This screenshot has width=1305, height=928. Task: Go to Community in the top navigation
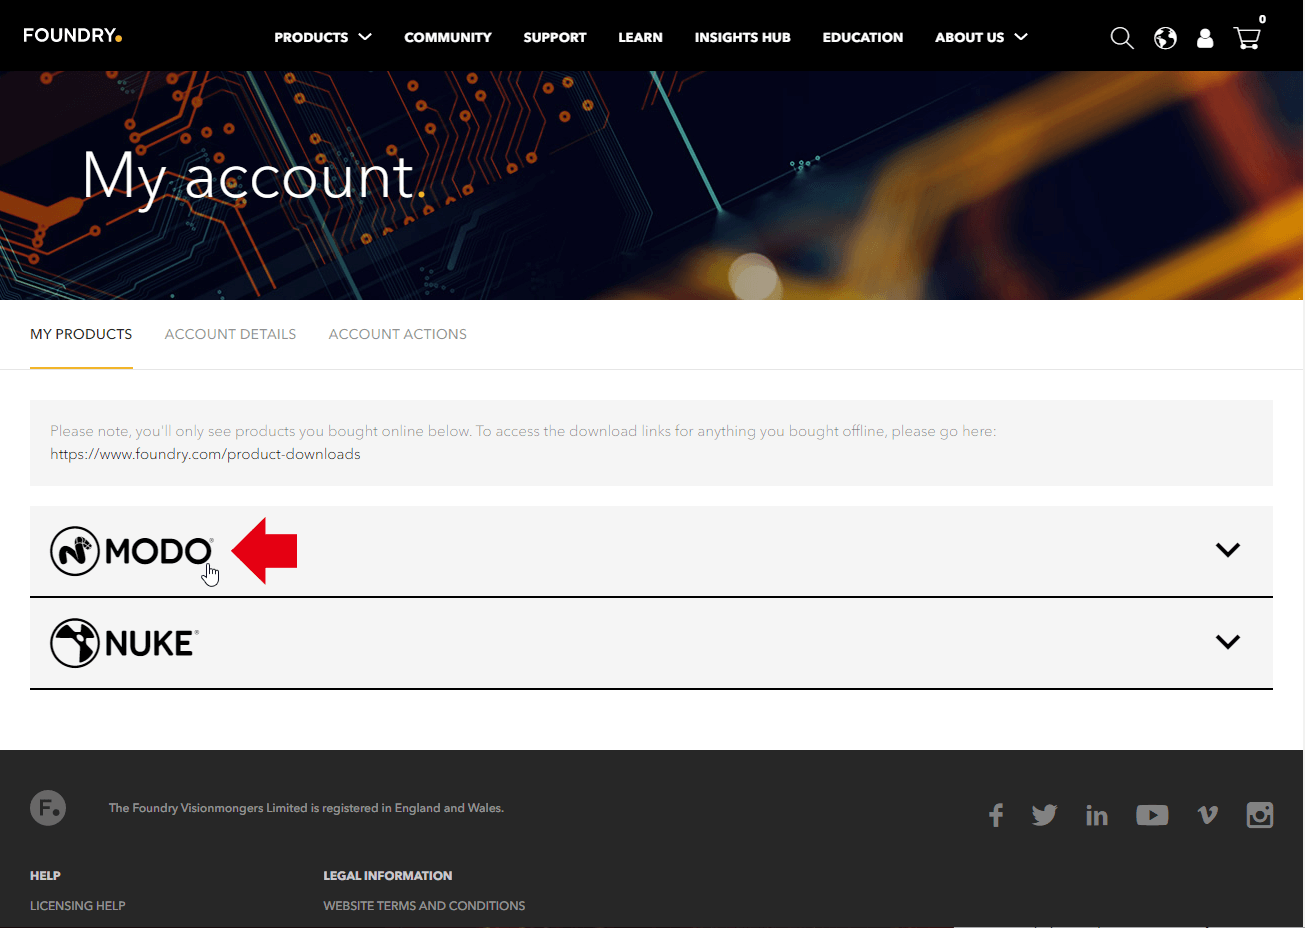[448, 37]
